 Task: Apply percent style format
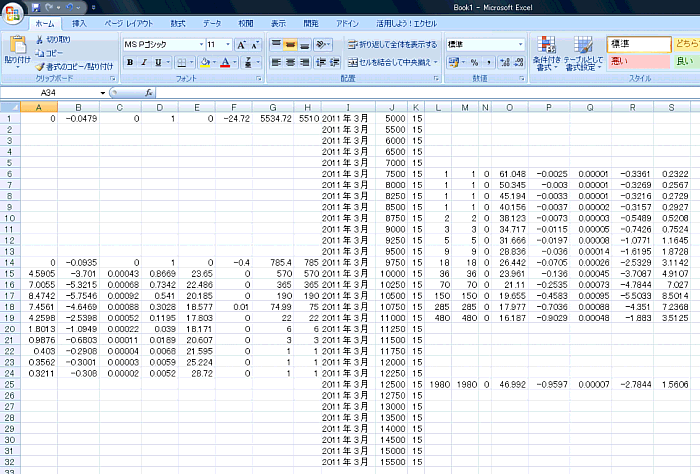pos(475,62)
